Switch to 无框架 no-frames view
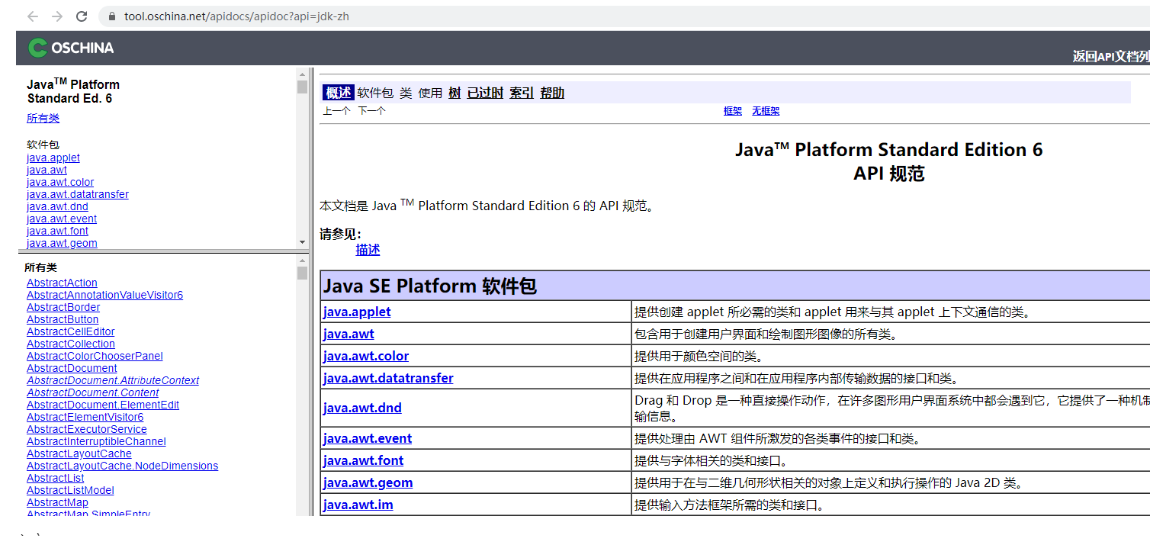 766,111
